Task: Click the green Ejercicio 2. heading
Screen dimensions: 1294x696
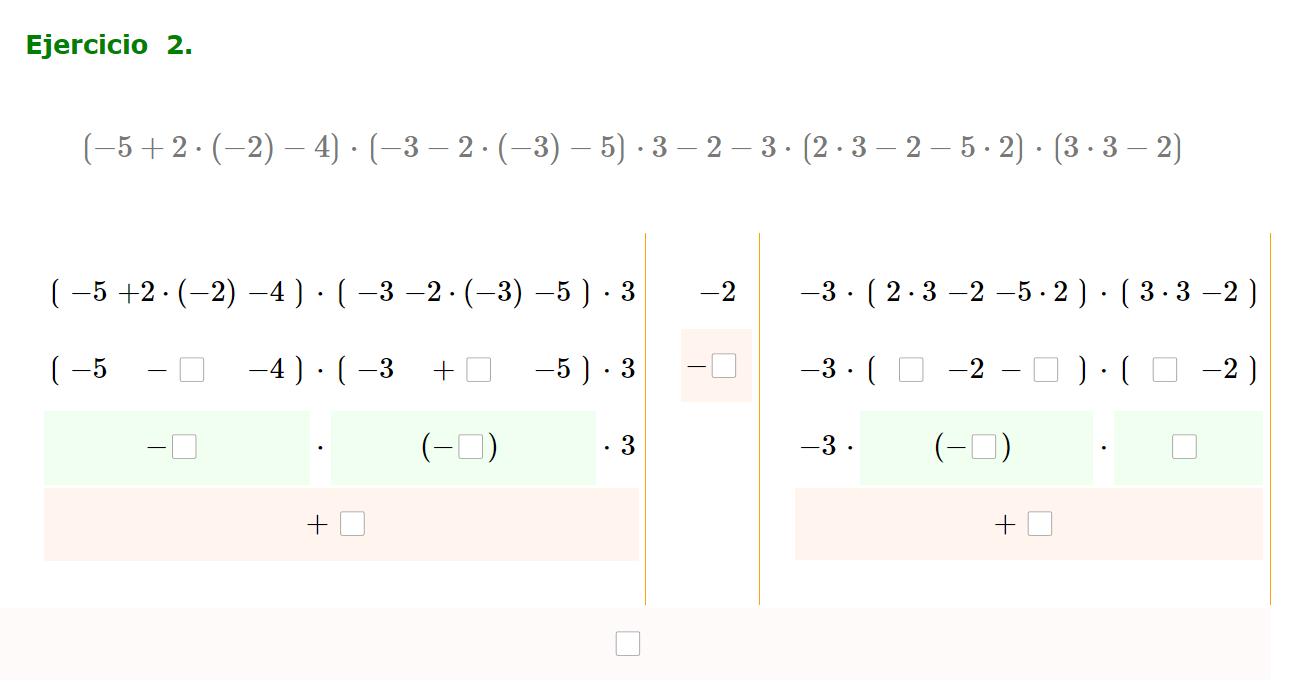Action: [109, 45]
